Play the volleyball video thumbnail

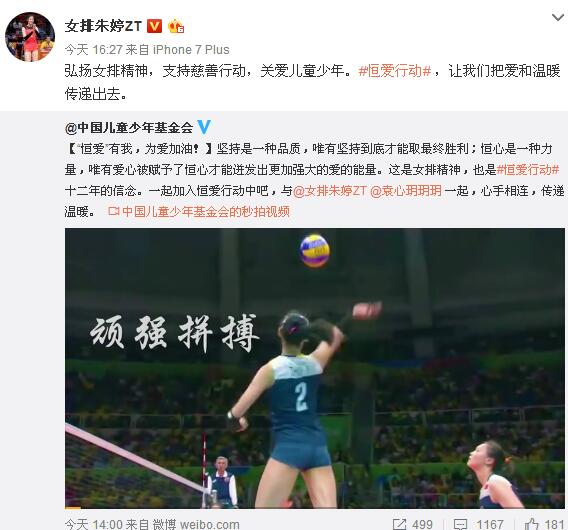pyautogui.click(x=315, y=368)
